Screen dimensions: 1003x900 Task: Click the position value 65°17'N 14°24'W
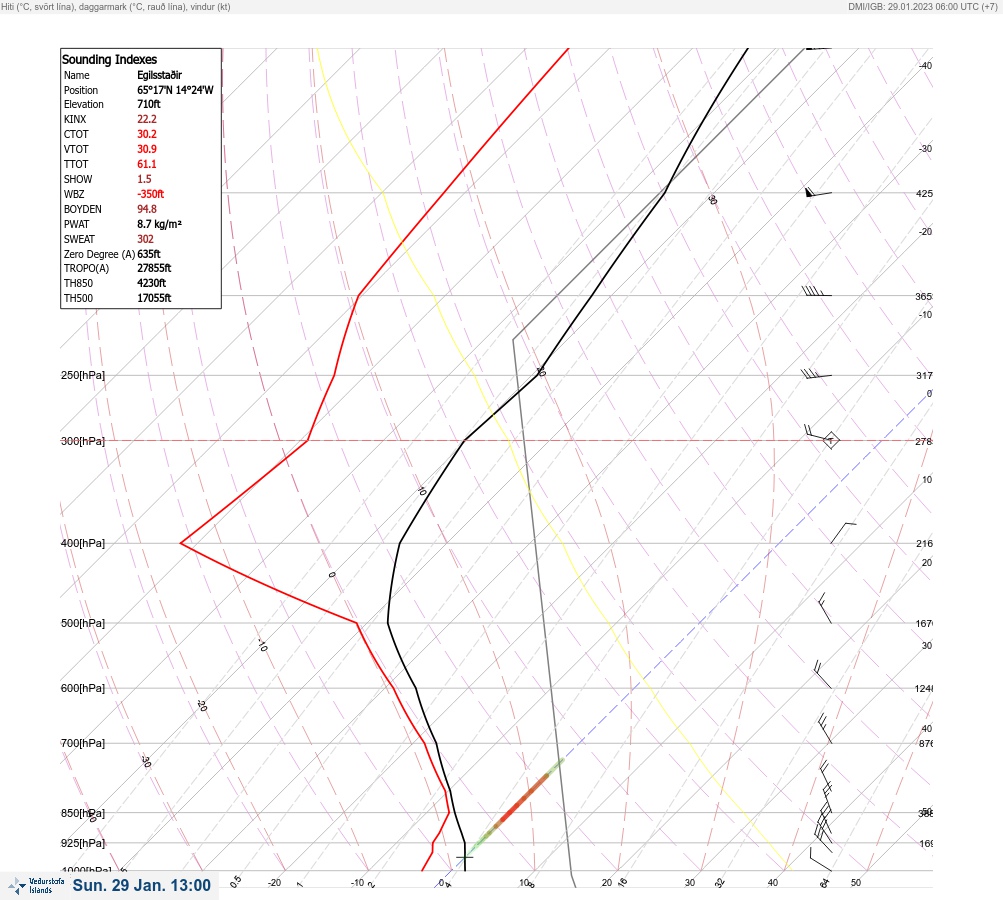pos(175,90)
